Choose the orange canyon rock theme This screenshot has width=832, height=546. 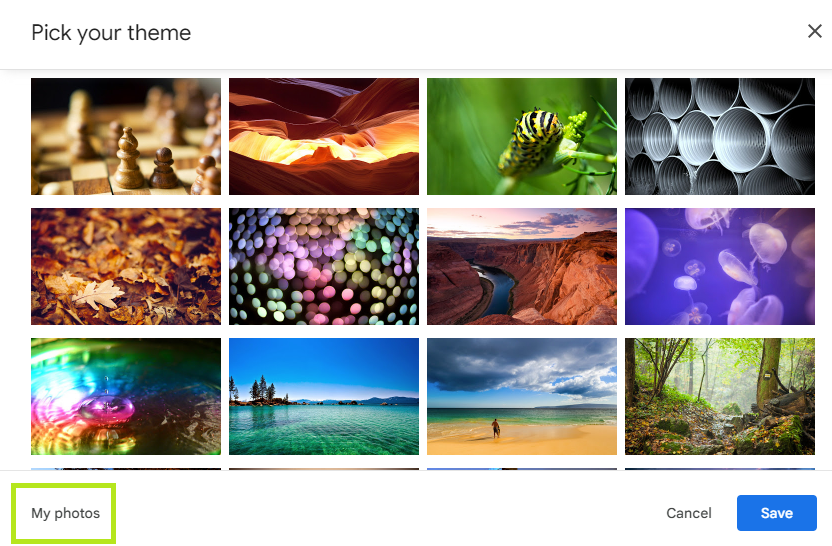coord(324,136)
